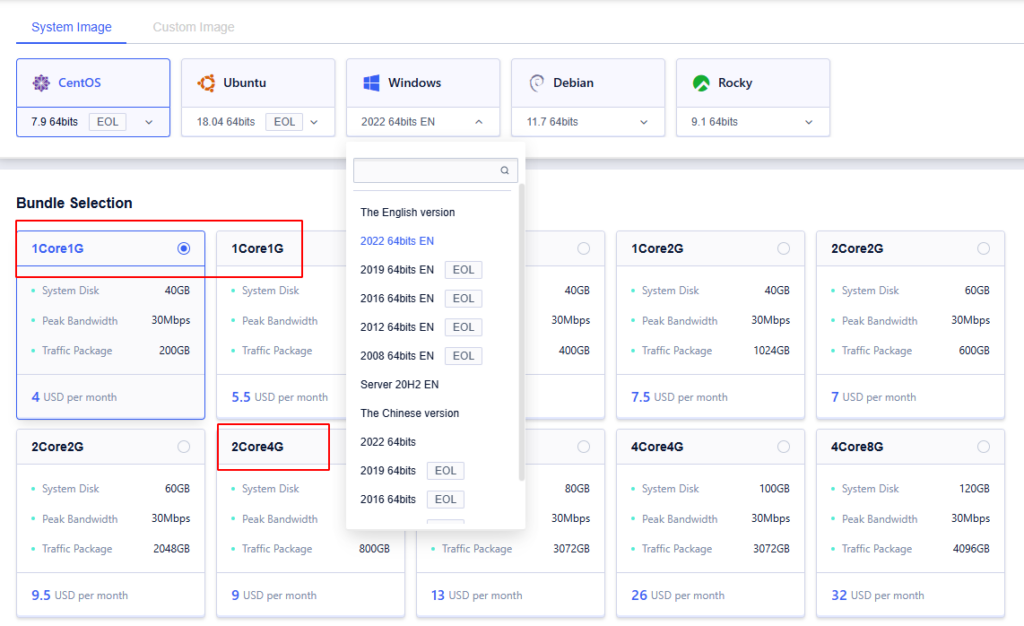
Task: Select the radio button on the 4Core4G card
Action: tap(783, 446)
